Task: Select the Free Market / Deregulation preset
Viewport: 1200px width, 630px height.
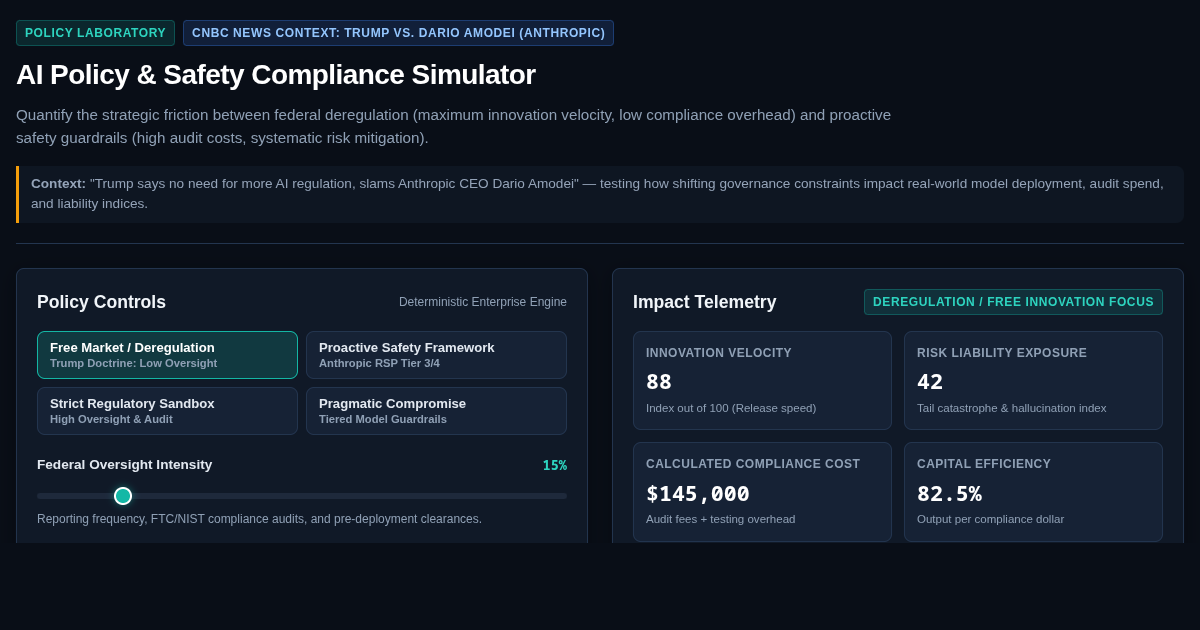Action: (167, 355)
